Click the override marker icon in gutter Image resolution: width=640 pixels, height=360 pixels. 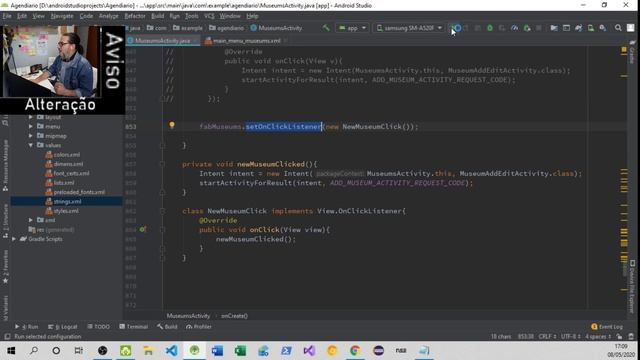[142, 229]
